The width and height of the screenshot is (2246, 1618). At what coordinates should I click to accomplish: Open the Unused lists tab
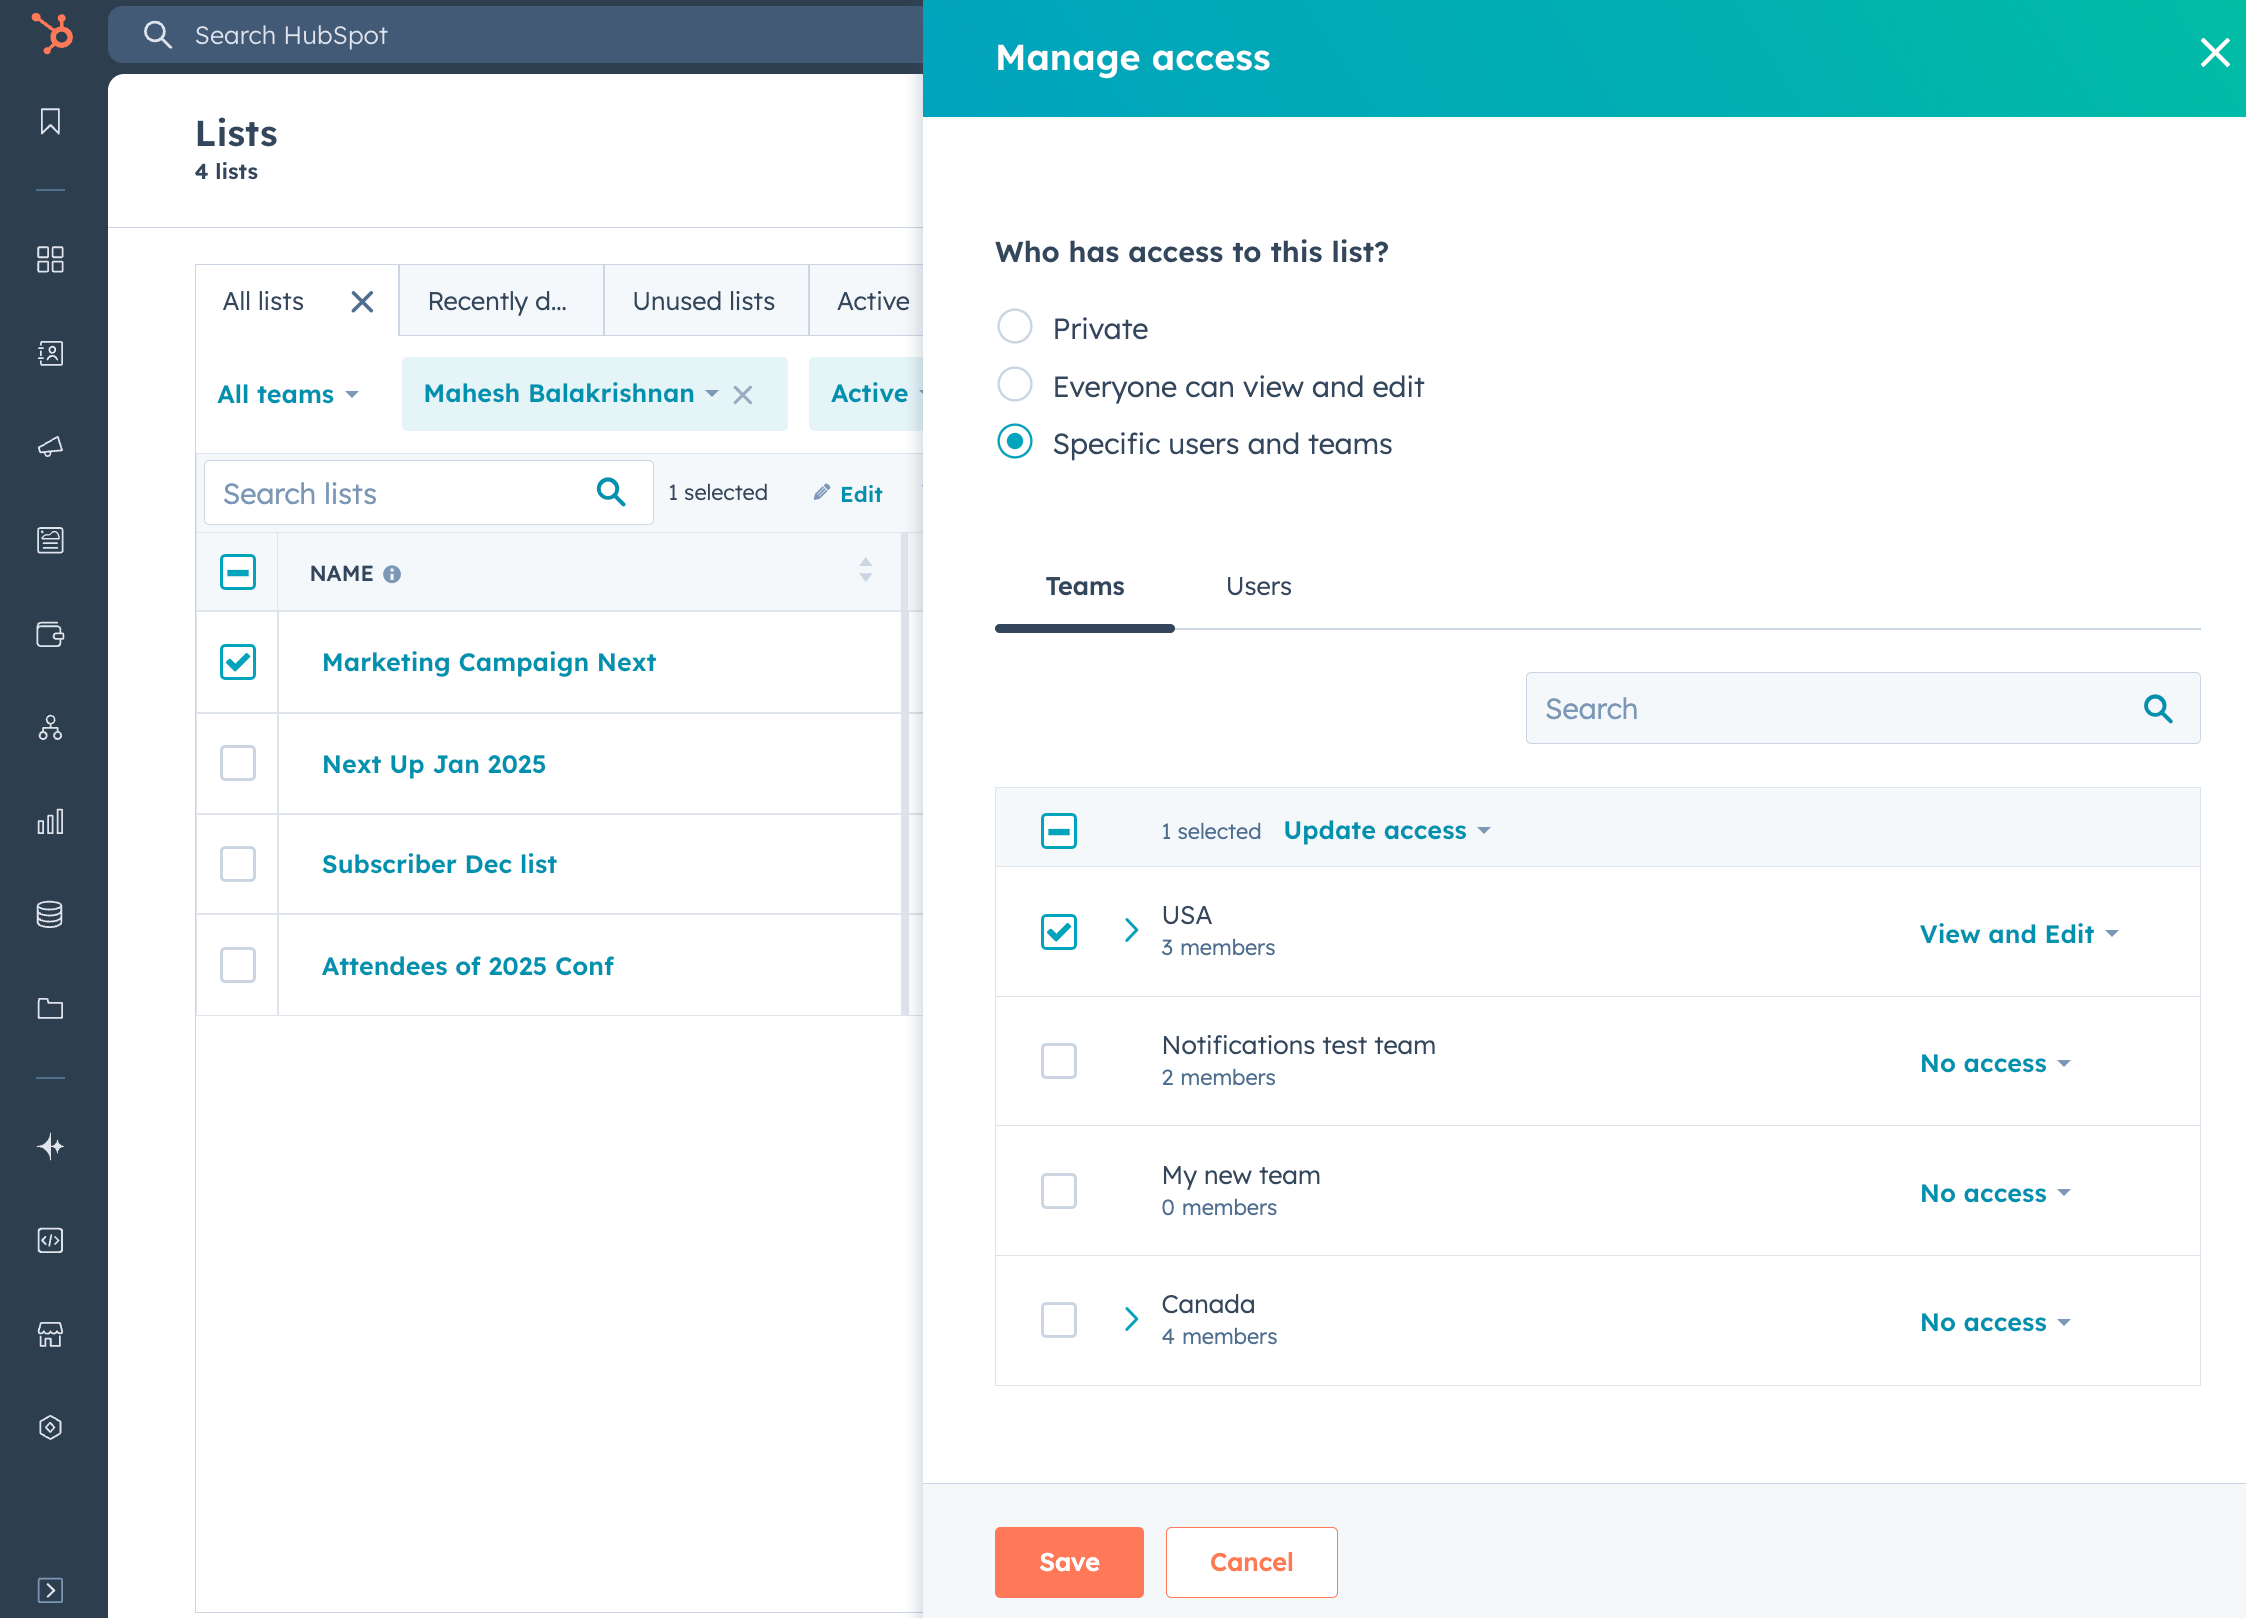point(703,300)
